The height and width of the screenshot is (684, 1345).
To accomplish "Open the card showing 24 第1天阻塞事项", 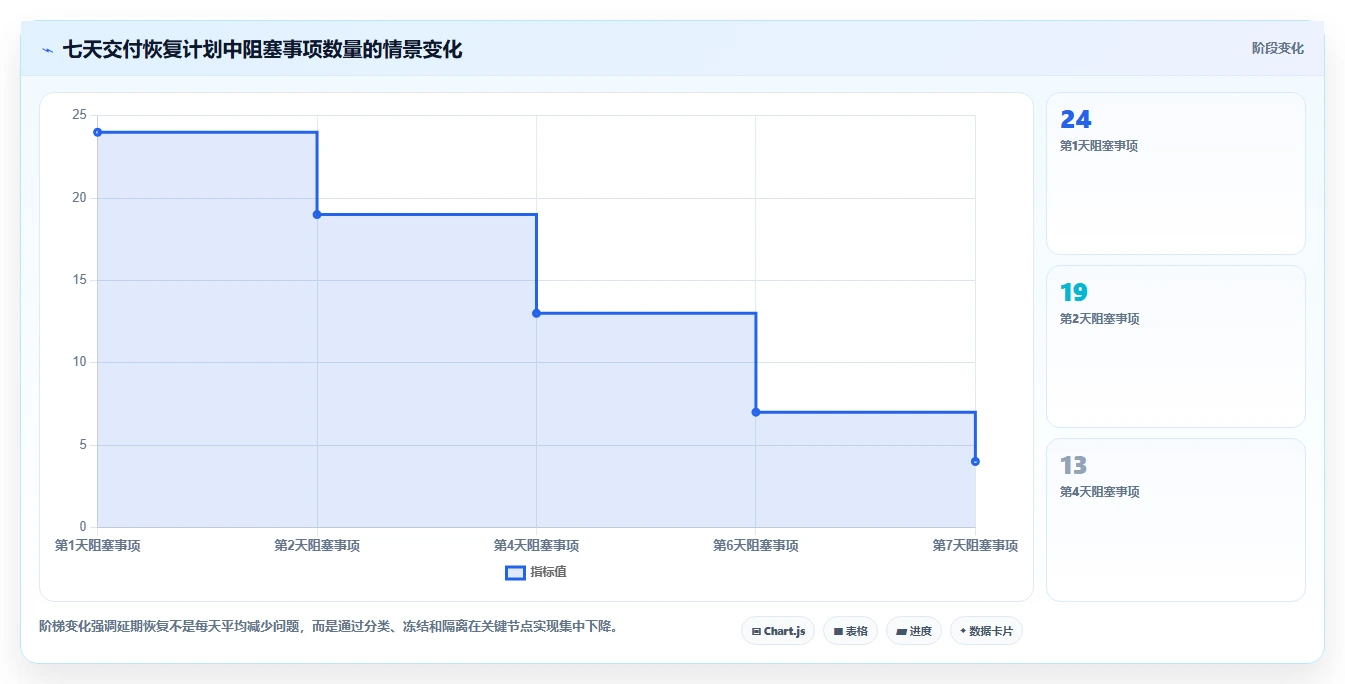I will click(x=1176, y=174).
